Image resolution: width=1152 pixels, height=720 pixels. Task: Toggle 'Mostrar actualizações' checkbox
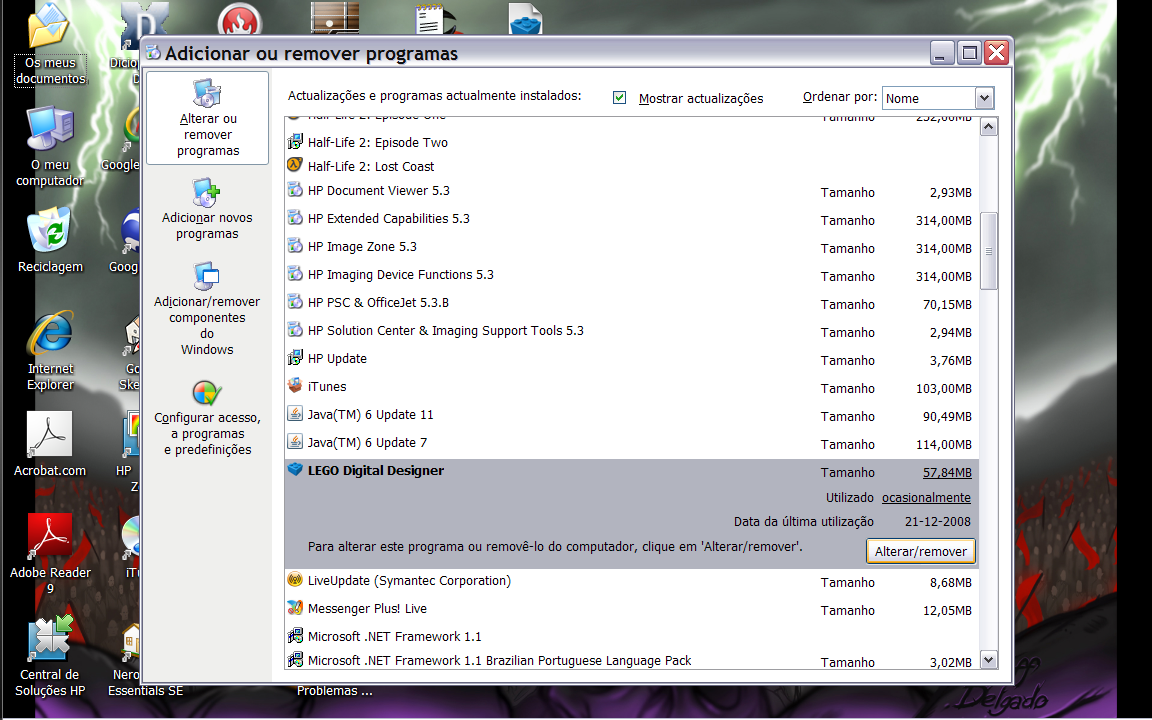619,98
